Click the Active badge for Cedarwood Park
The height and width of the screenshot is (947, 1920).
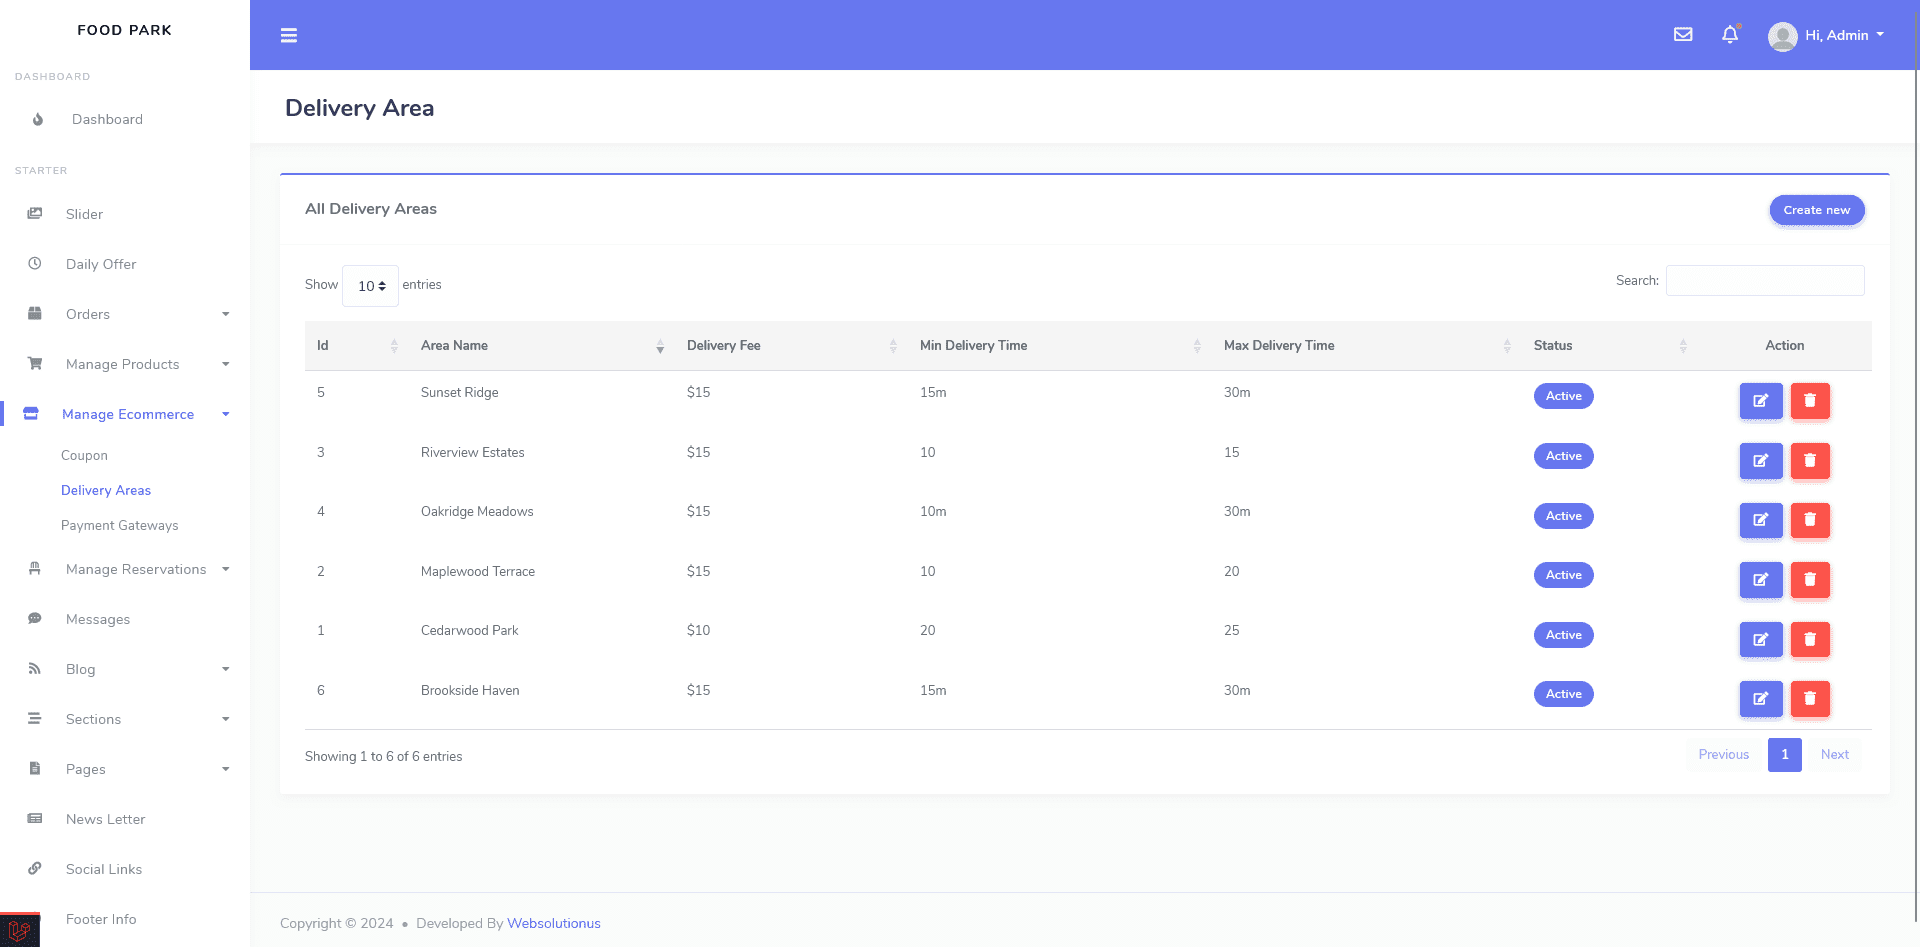click(x=1564, y=635)
